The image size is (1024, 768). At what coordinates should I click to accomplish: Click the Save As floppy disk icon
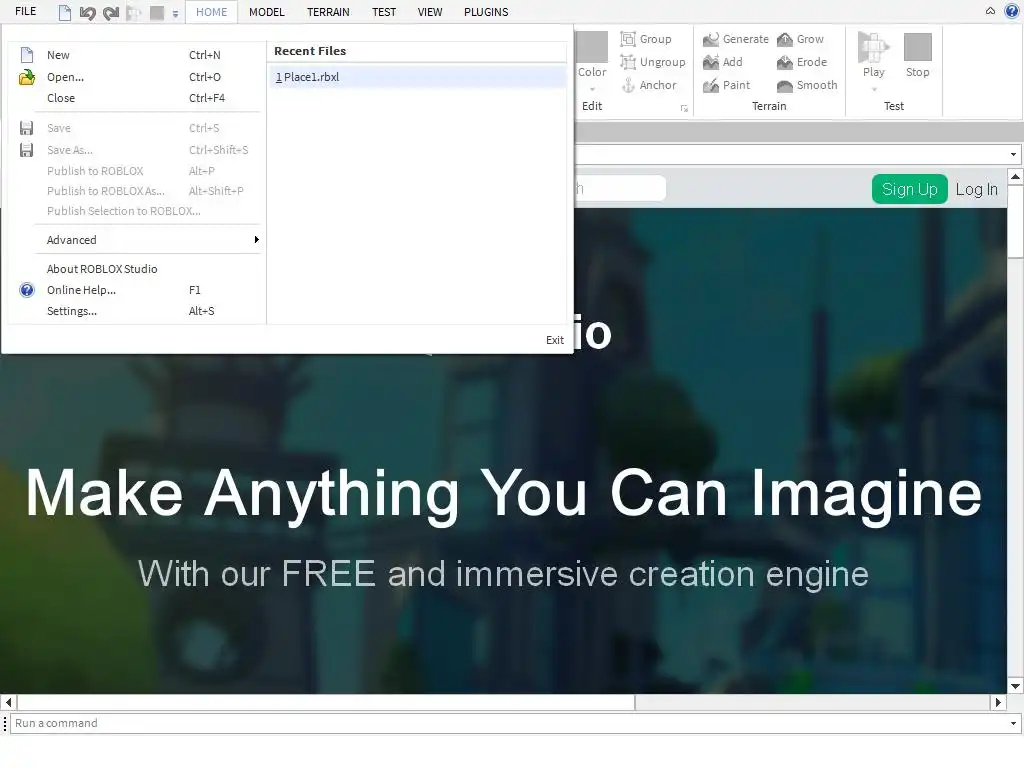(x=27, y=150)
